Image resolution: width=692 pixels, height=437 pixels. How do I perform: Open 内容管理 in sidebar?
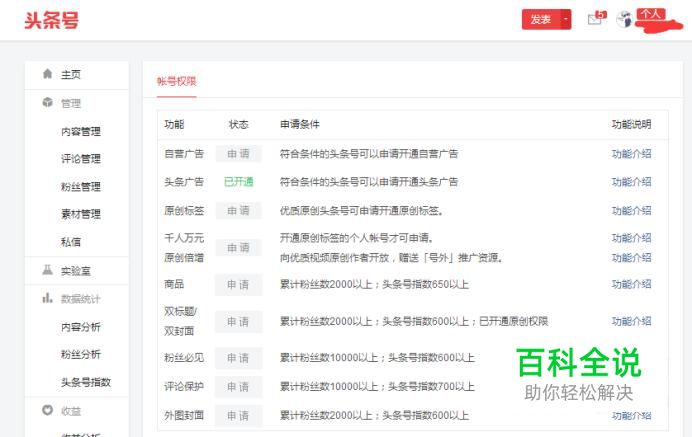pyautogui.click(x=81, y=131)
